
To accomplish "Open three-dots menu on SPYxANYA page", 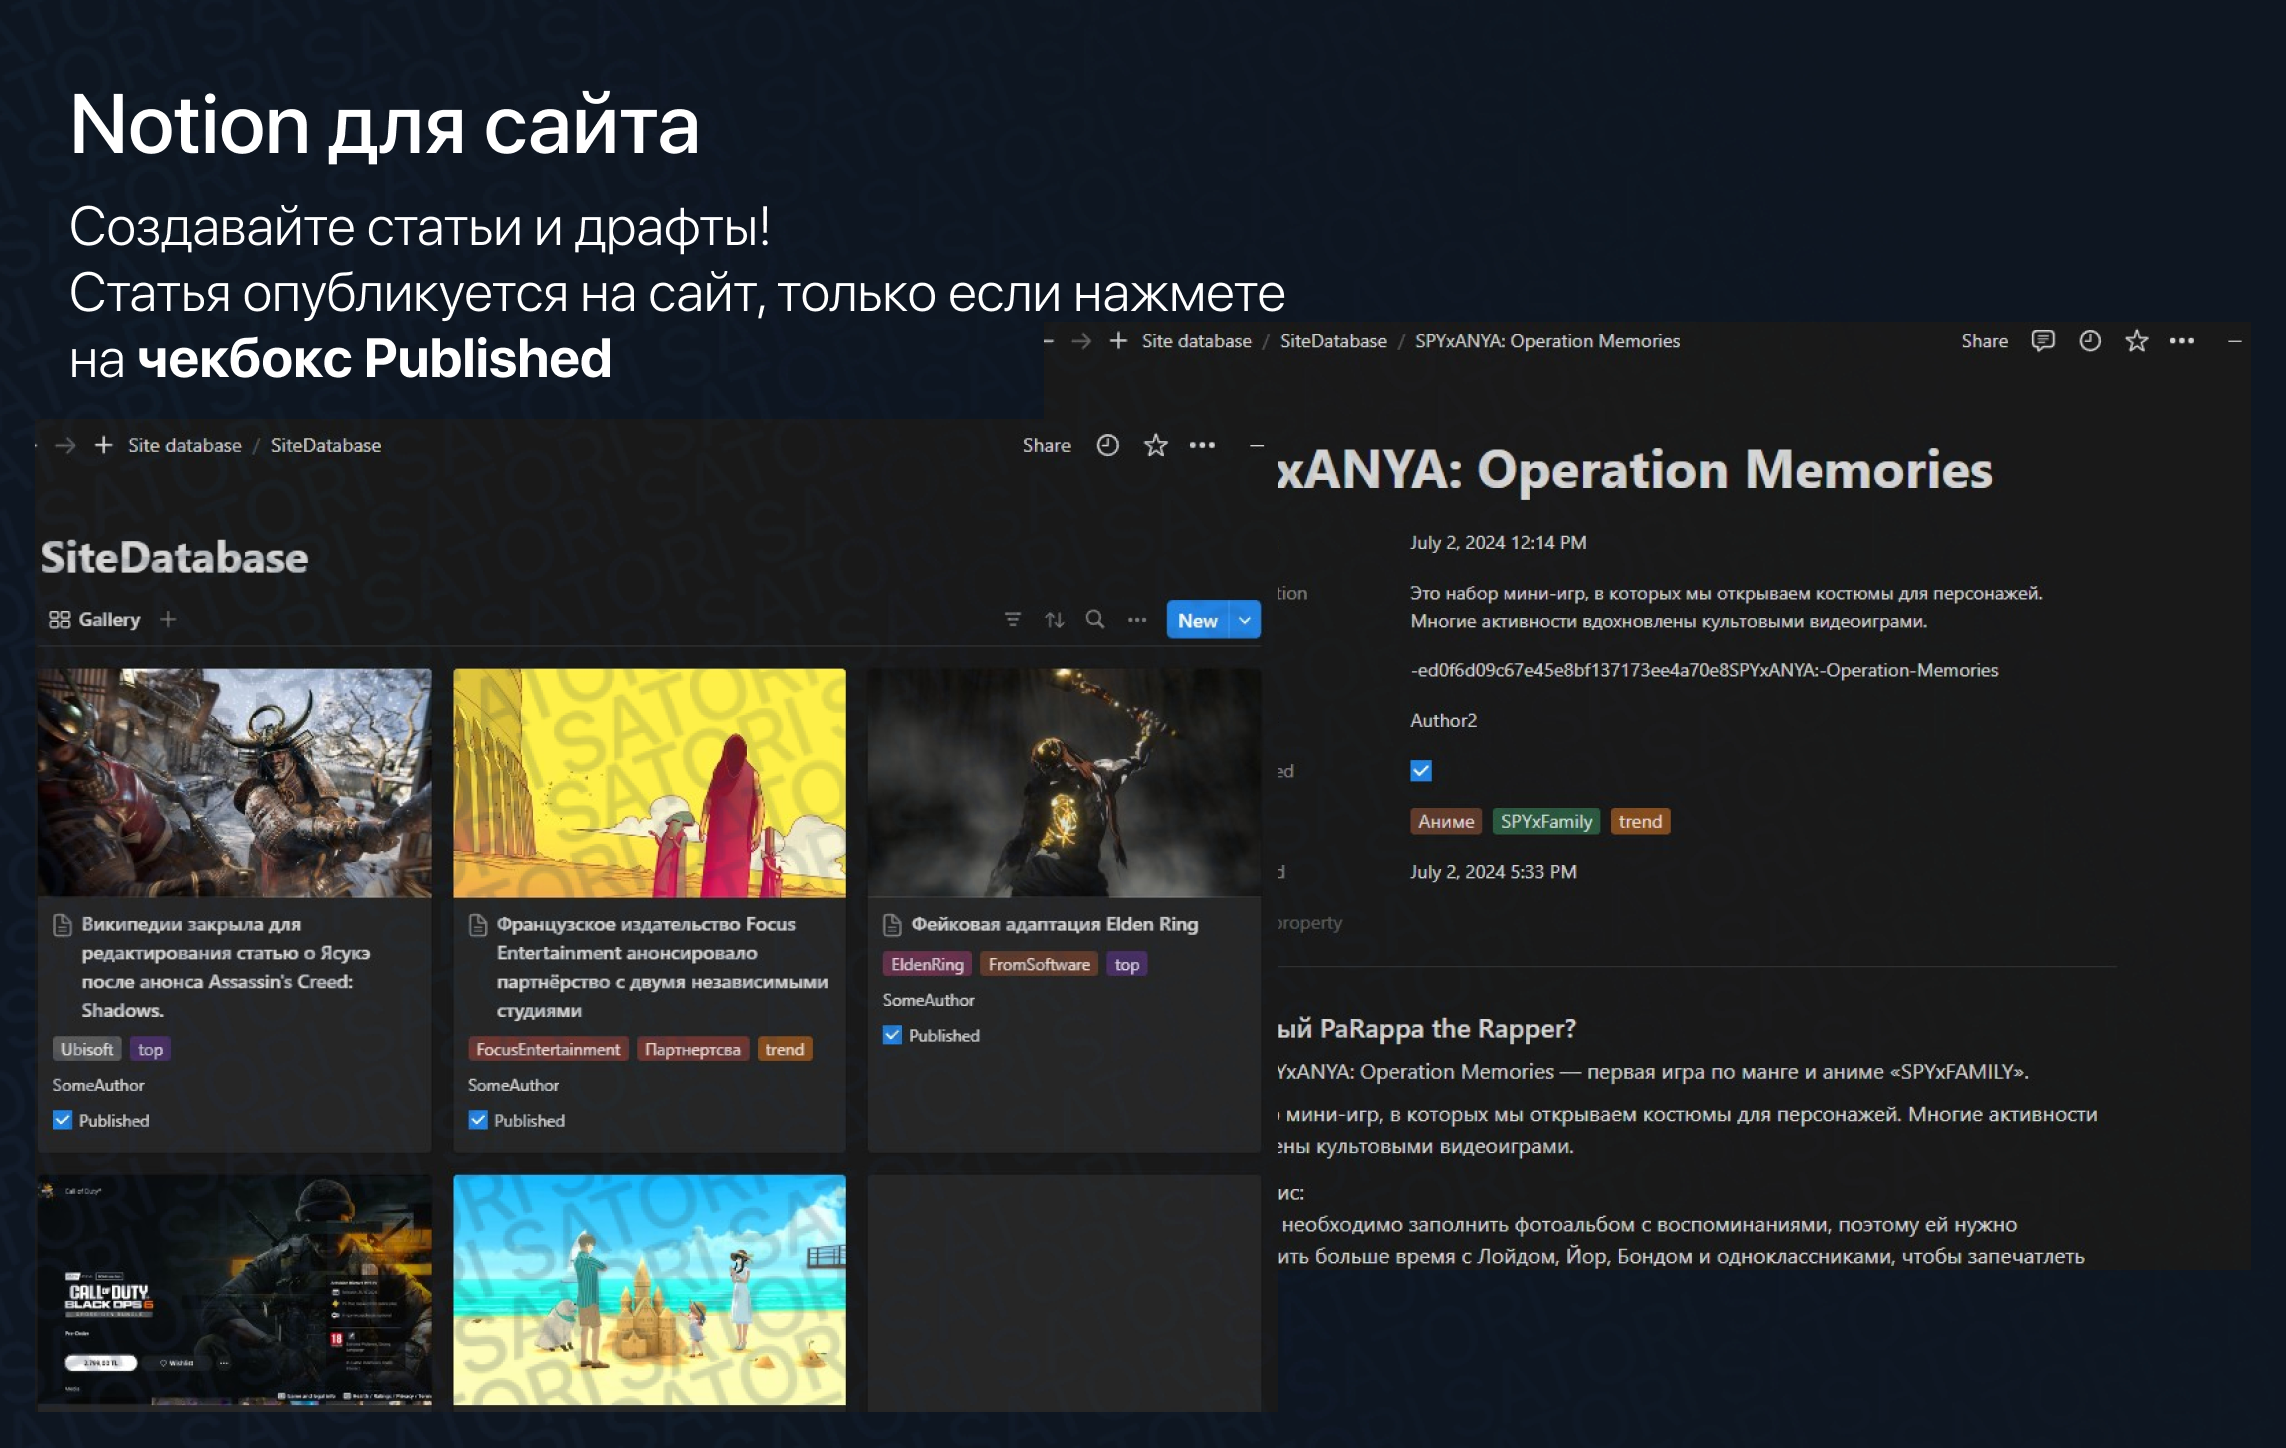I will [2182, 341].
